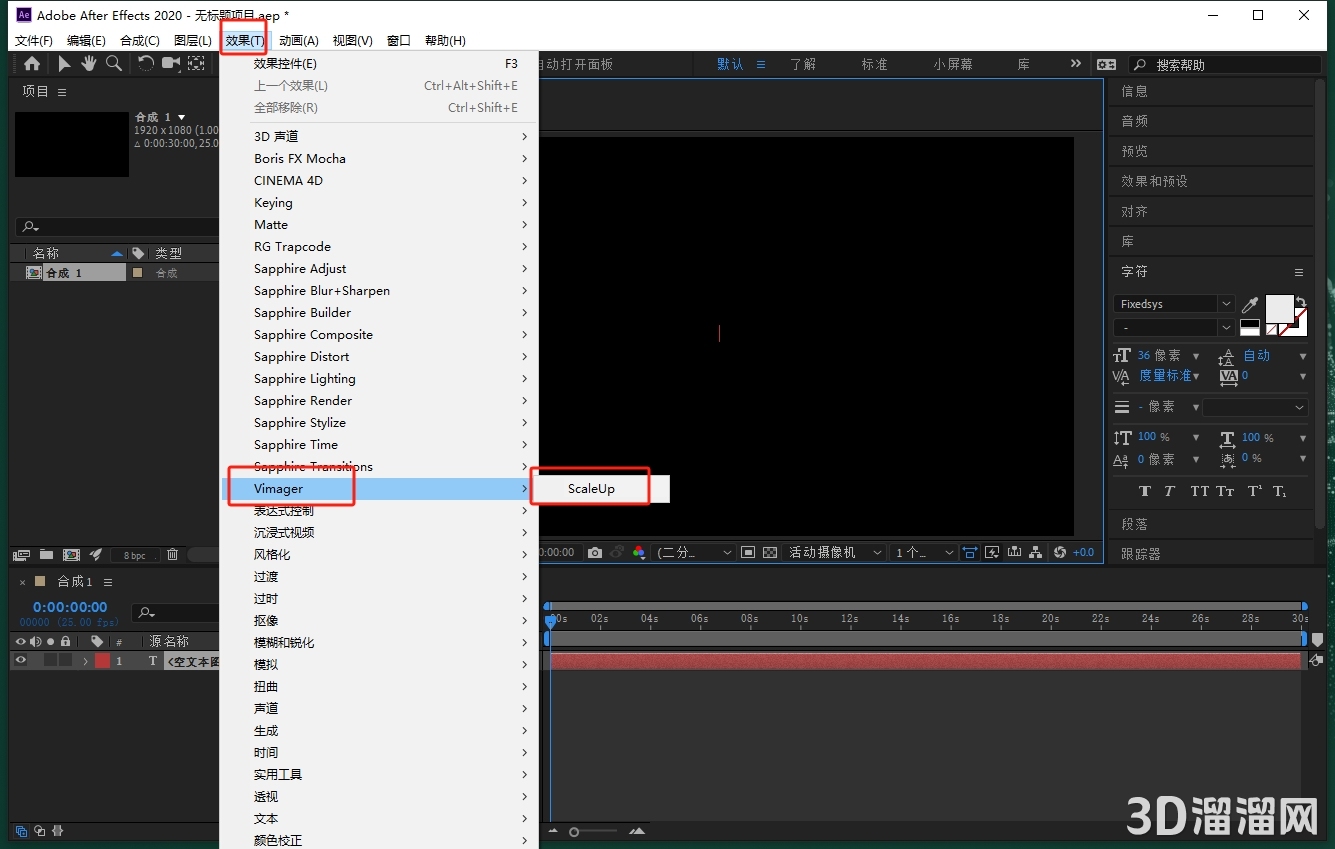Click the snapshot camera icon below the viewer
This screenshot has width=1335, height=849.
coord(595,552)
